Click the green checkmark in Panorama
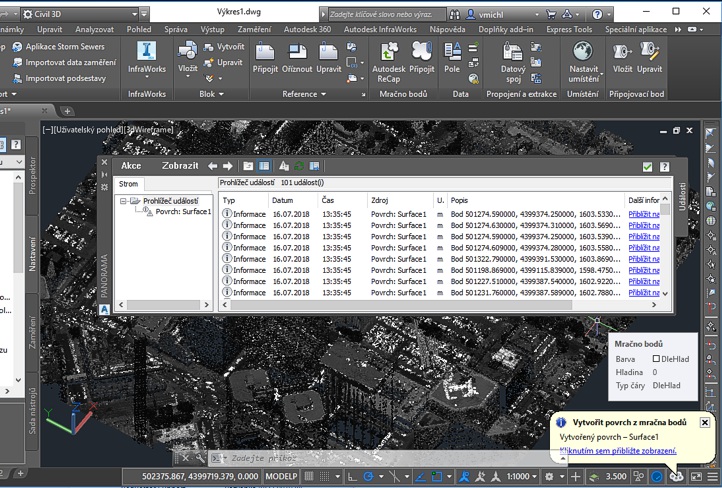 647,167
